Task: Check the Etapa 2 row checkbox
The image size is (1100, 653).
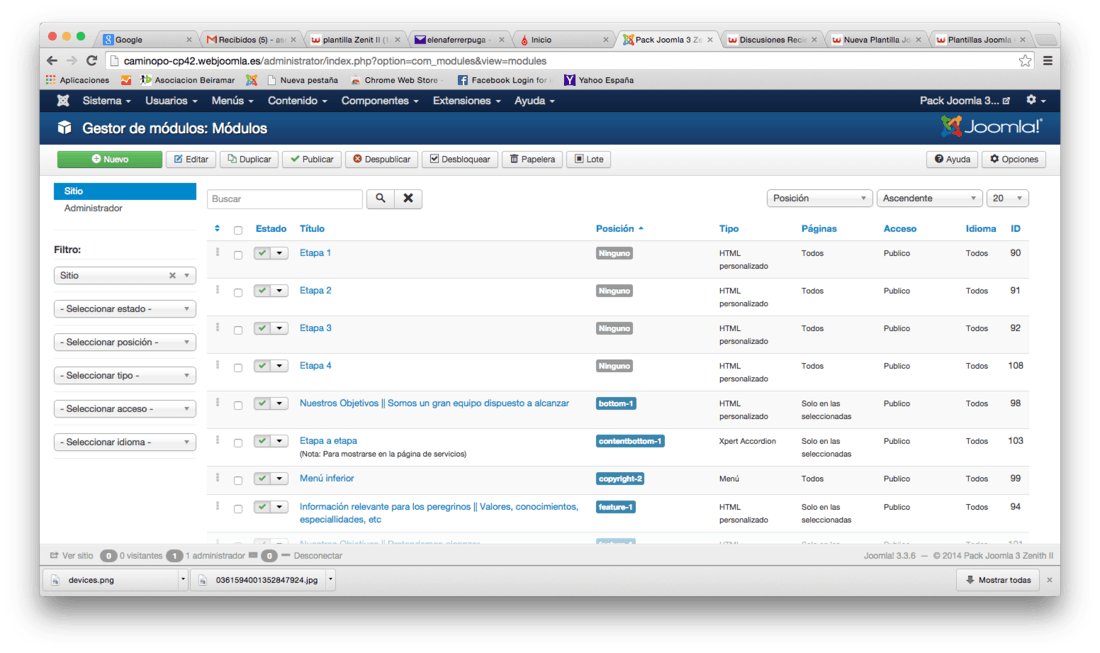Action: (238, 292)
